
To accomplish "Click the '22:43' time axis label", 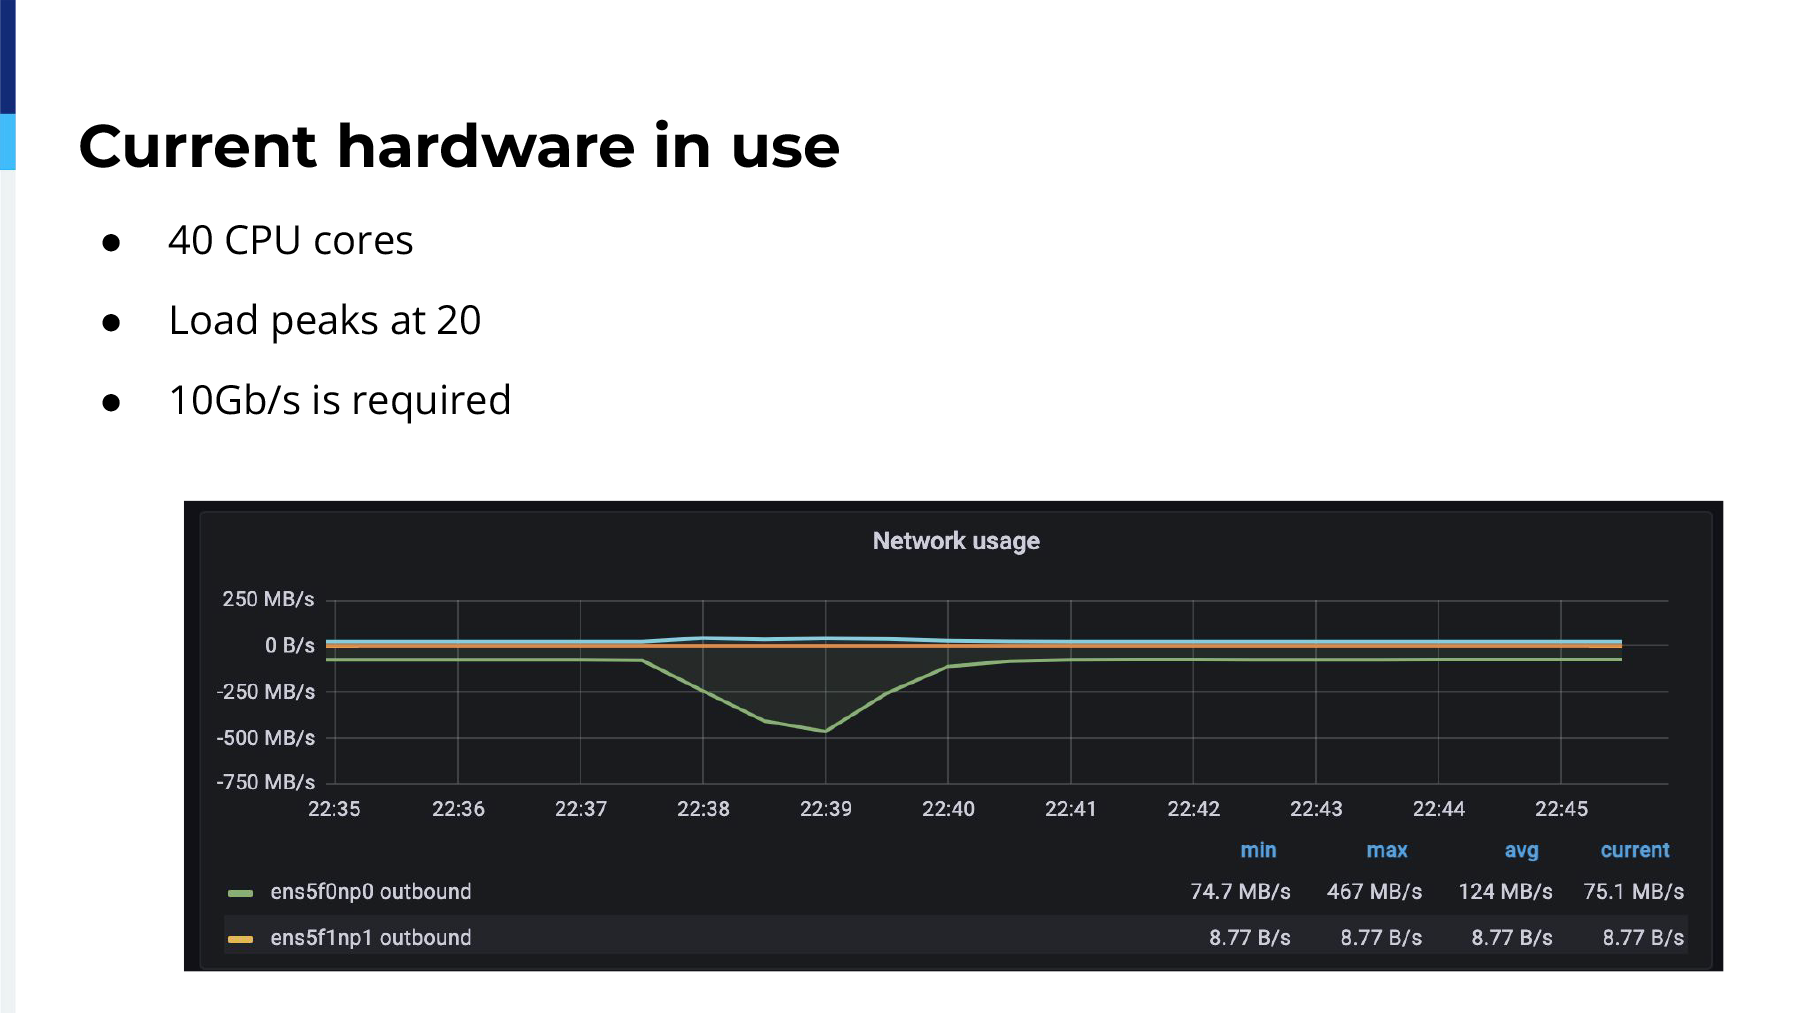I will click(x=1316, y=809).
